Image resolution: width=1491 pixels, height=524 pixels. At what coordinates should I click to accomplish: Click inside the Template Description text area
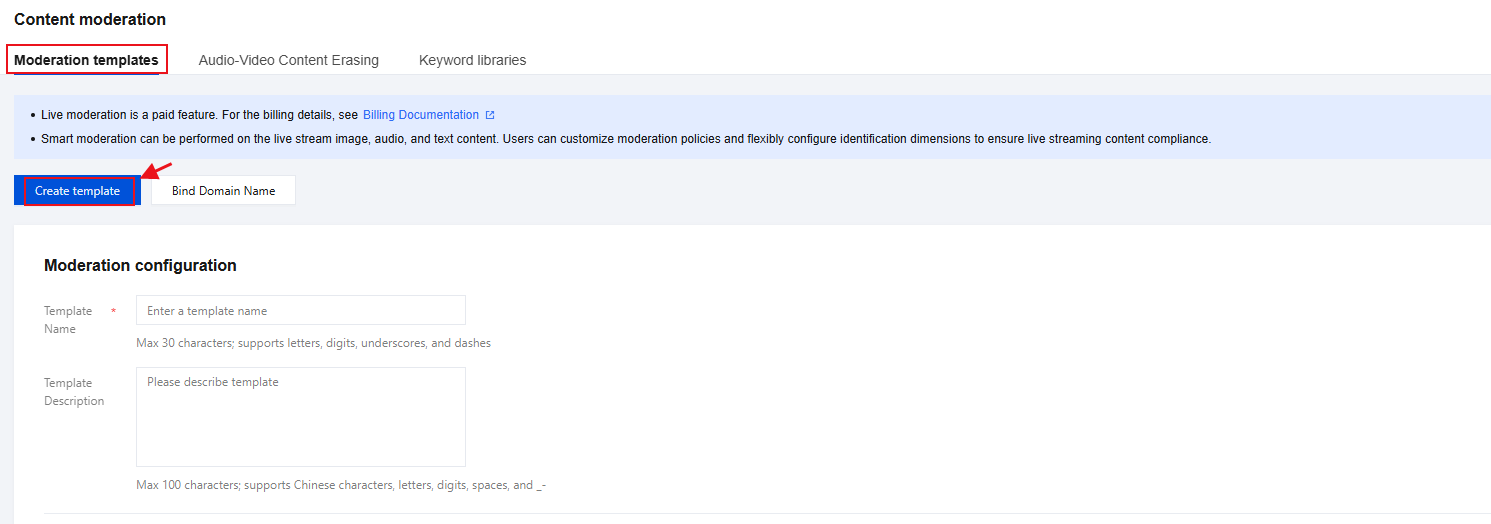click(x=300, y=416)
